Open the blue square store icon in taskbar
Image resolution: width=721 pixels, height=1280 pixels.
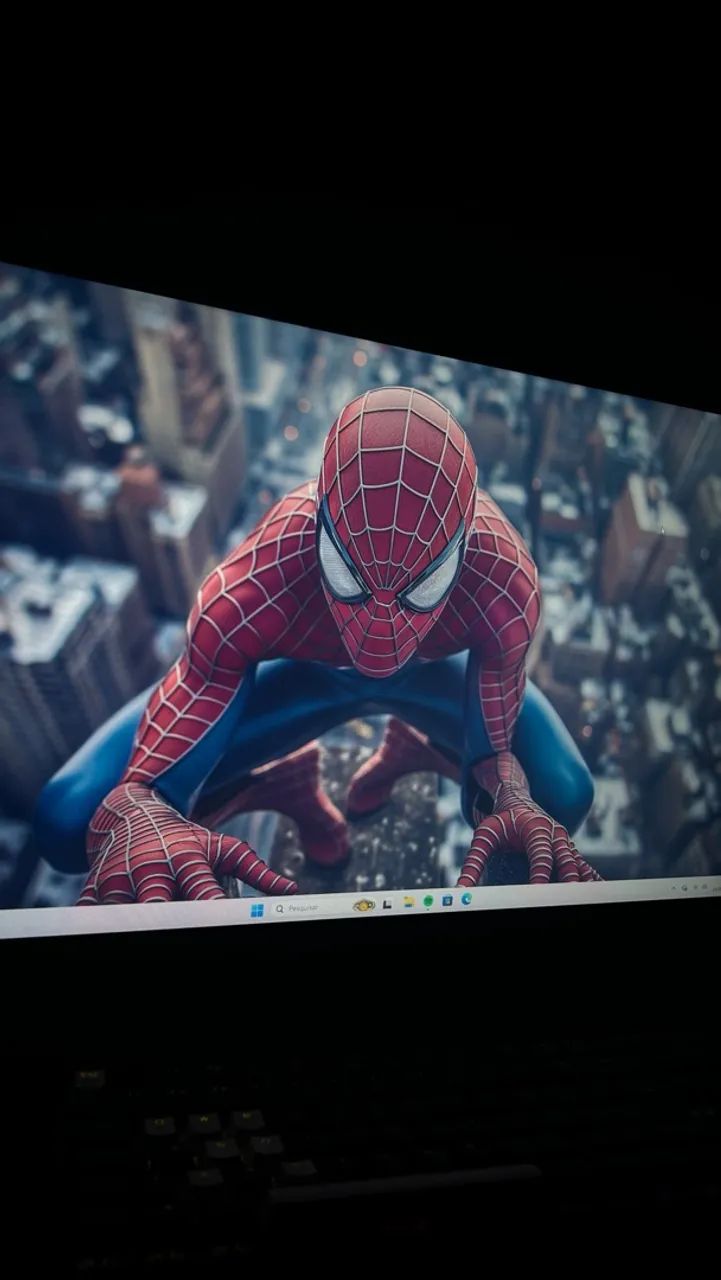click(447, 900)
